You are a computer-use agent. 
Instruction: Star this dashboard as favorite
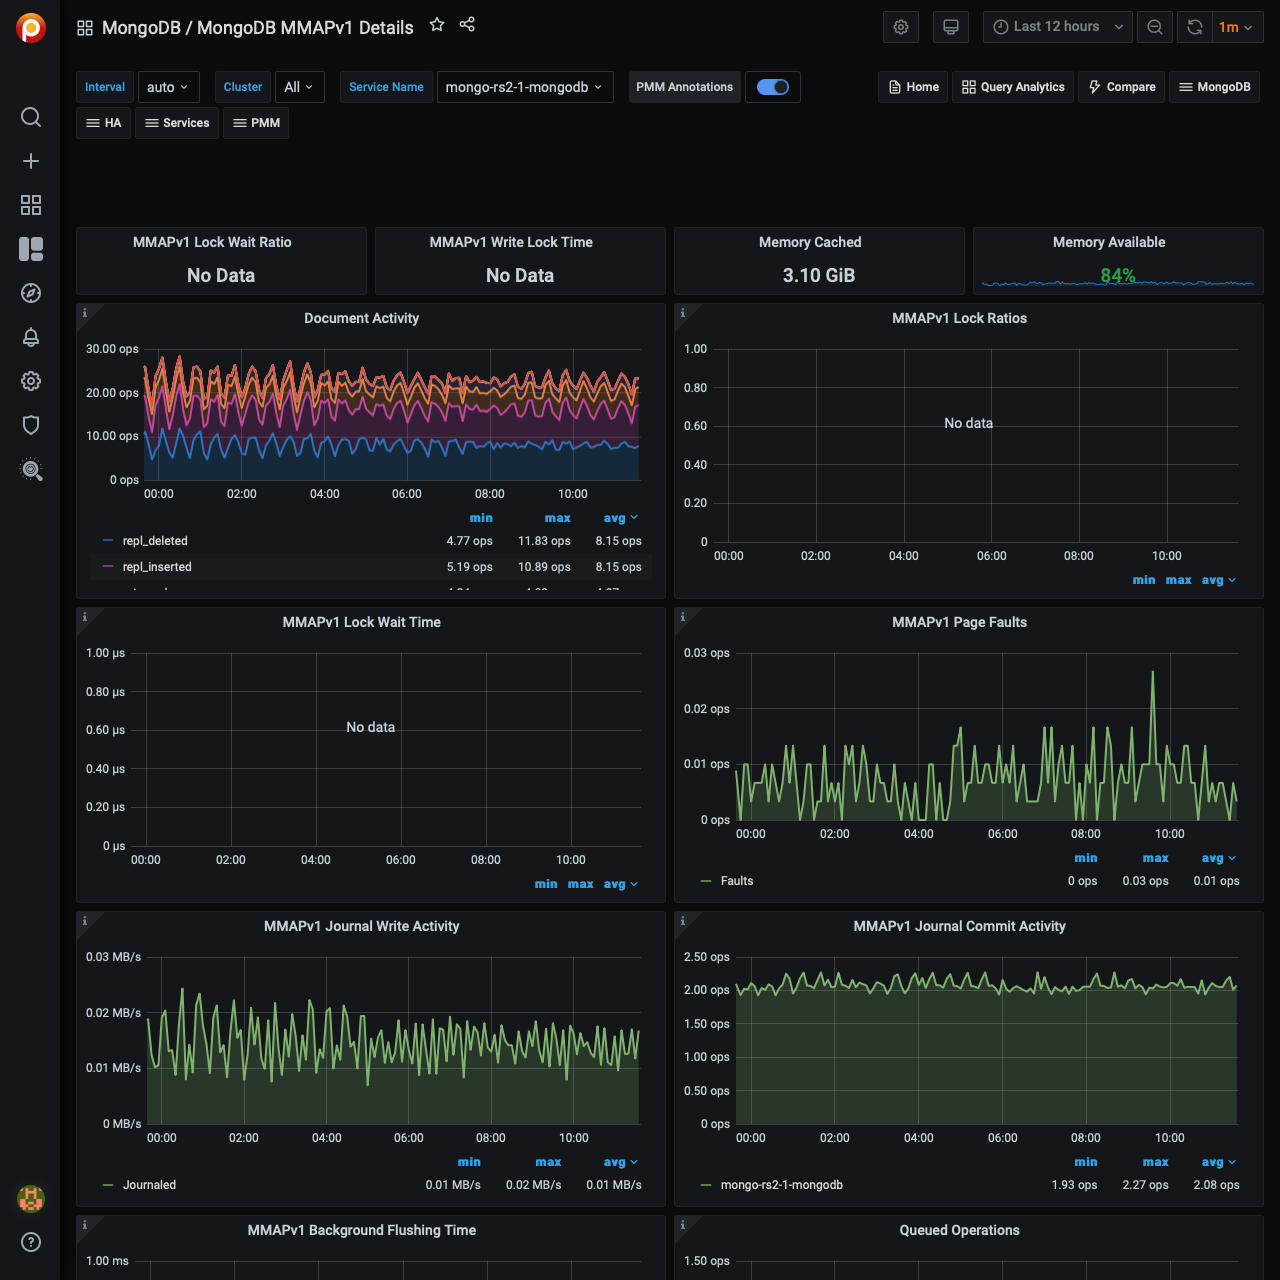point(437,25)
